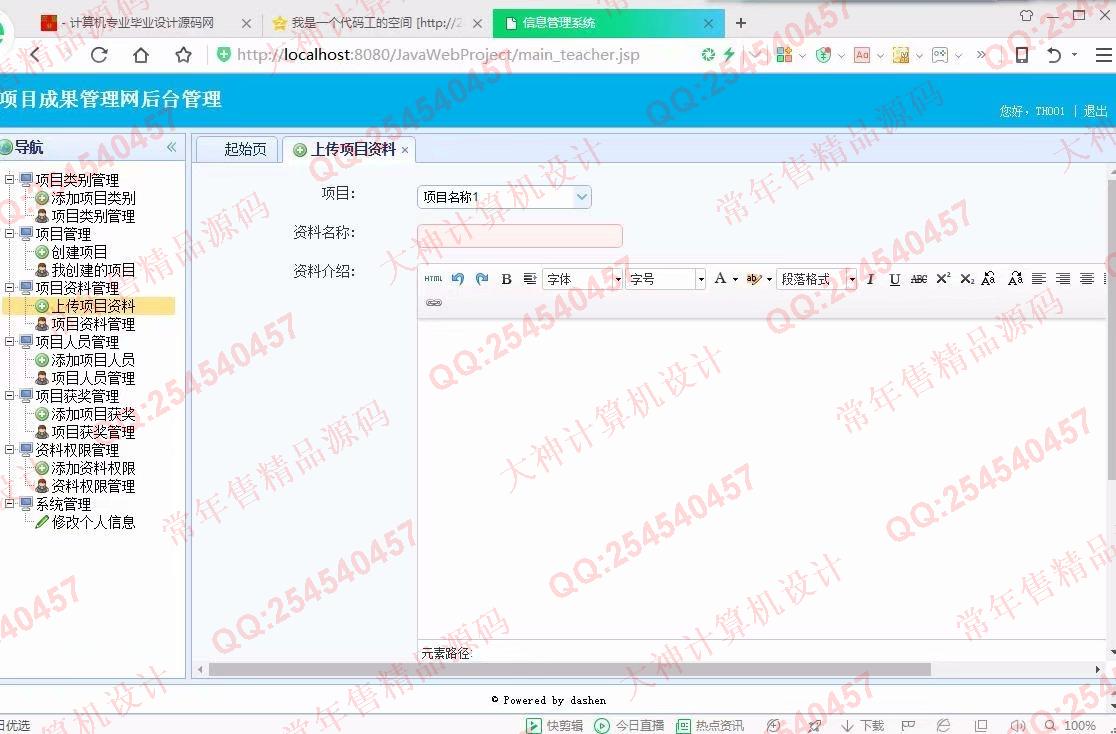Collapse the 项目获奖管理 tree node

pos(9,396)
